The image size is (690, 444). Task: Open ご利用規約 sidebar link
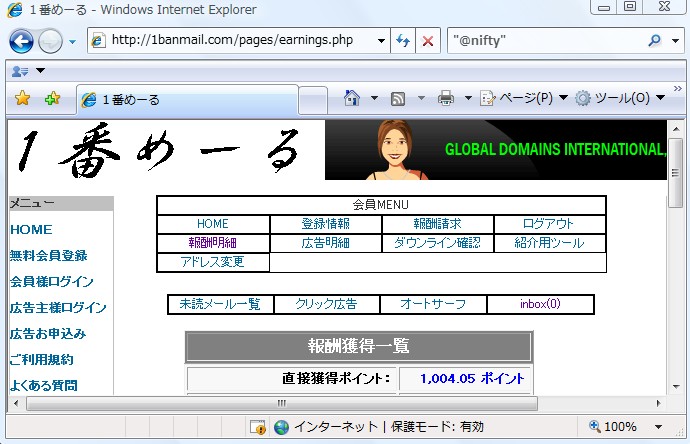click(41, 360)
